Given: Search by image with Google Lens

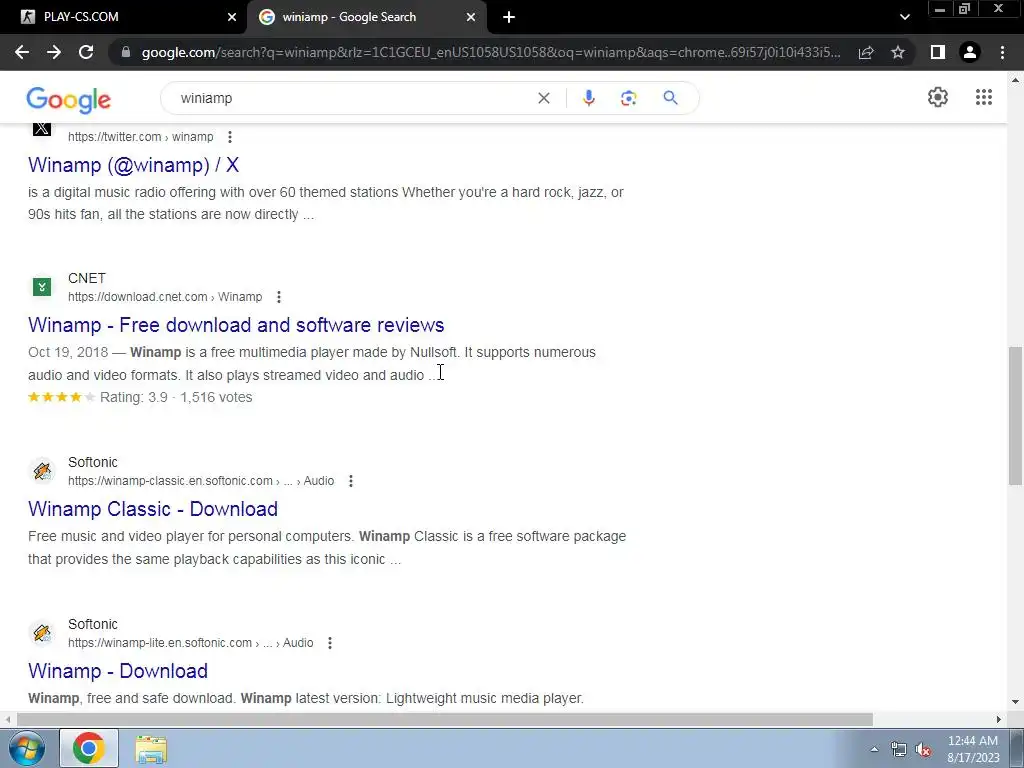Looking at the screenshot, I should point(628,98).
